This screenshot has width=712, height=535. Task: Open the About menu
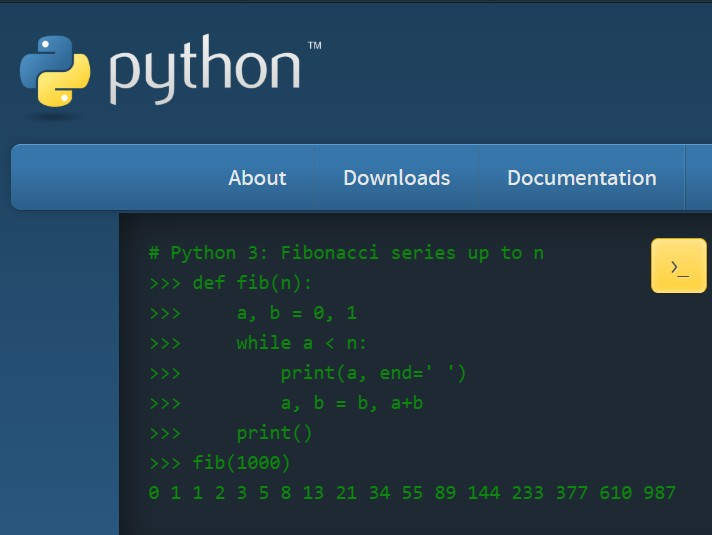[257, 178]
